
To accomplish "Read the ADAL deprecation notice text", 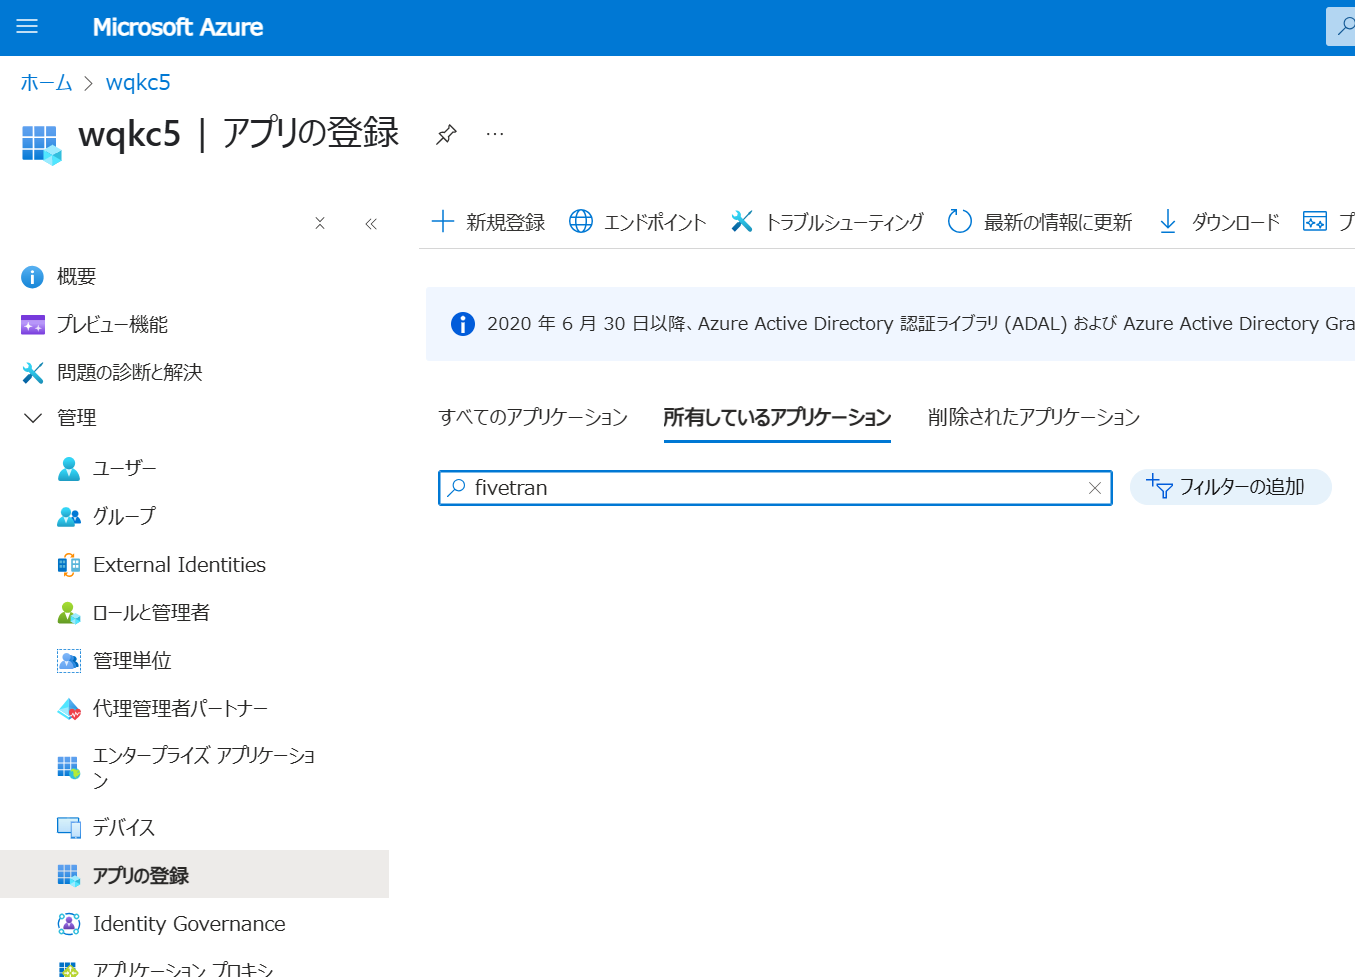I will tap(921, 324).
